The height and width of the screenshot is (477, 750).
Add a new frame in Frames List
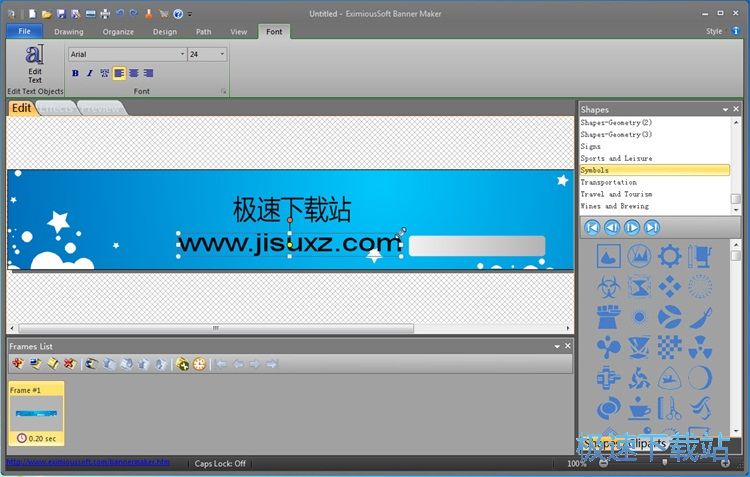(x=18, y=364)
